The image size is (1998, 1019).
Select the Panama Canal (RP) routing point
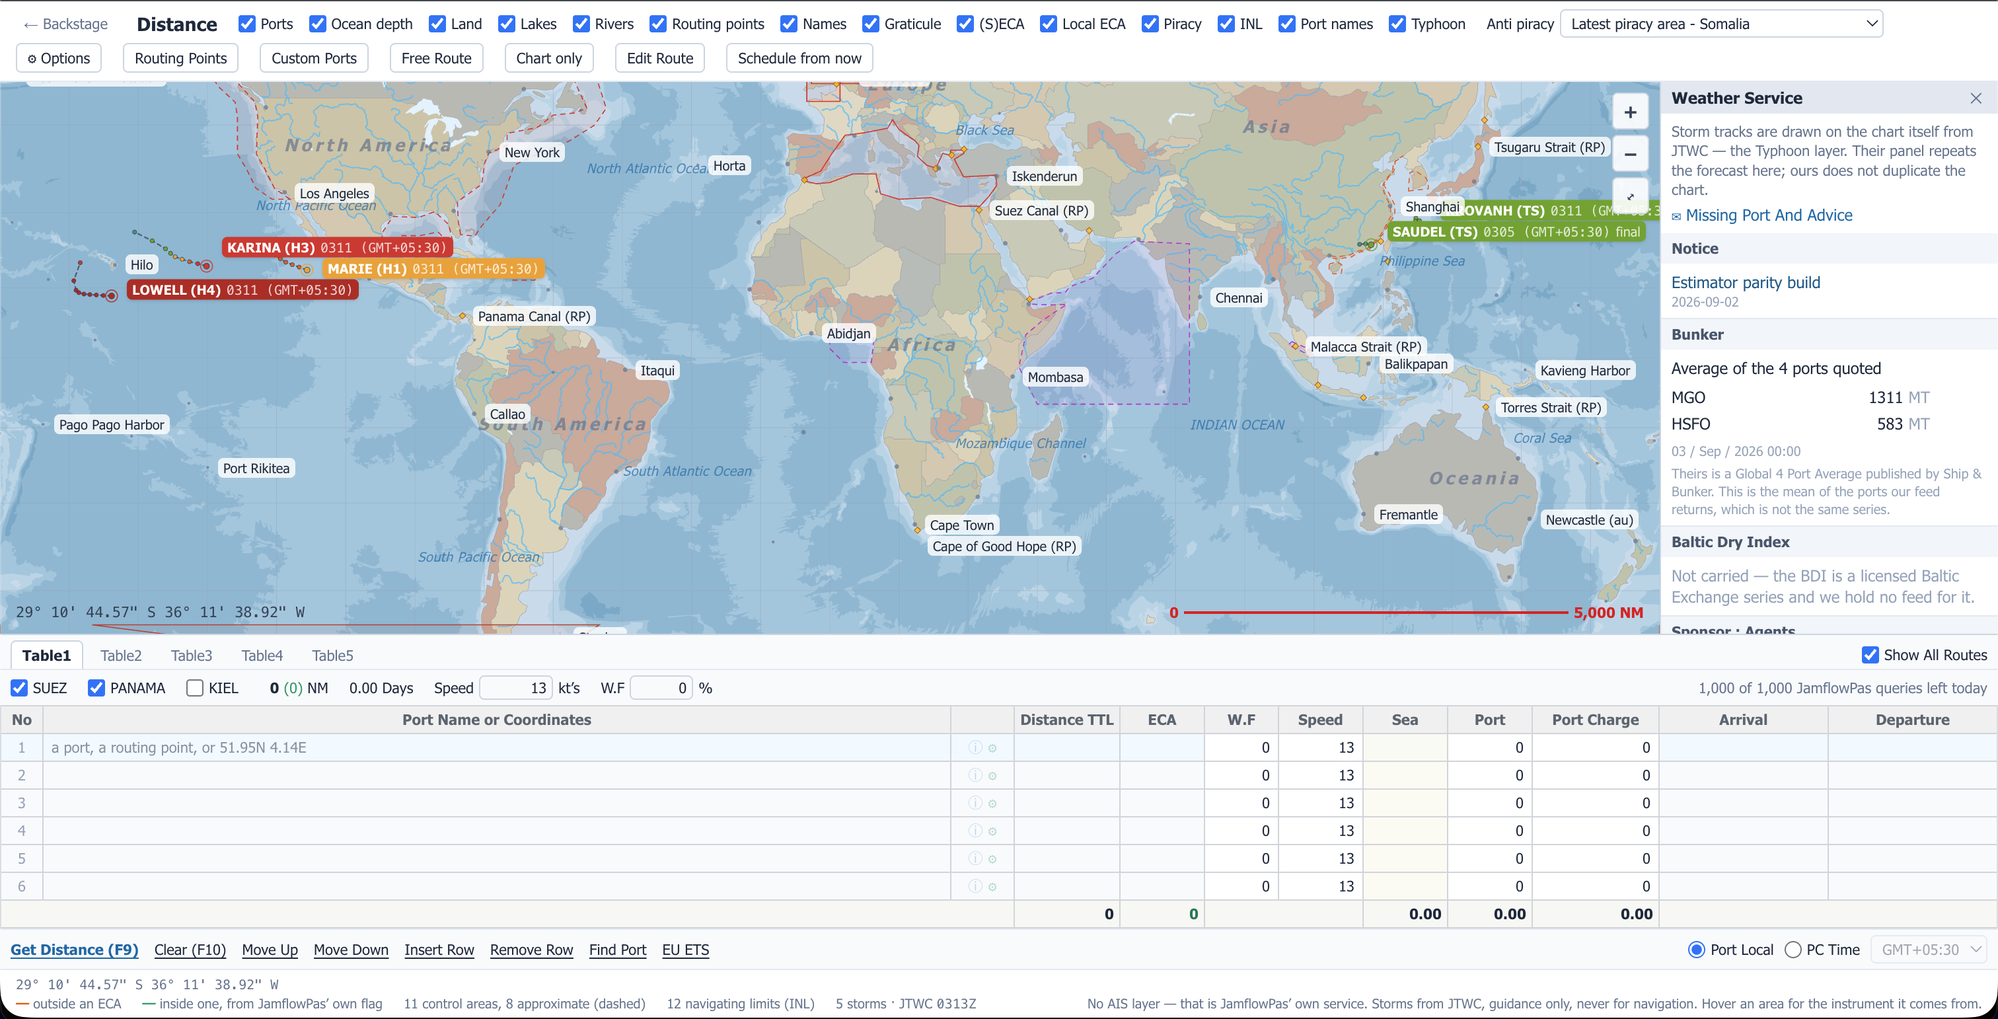pyautogui.click(x=534, y=316)
